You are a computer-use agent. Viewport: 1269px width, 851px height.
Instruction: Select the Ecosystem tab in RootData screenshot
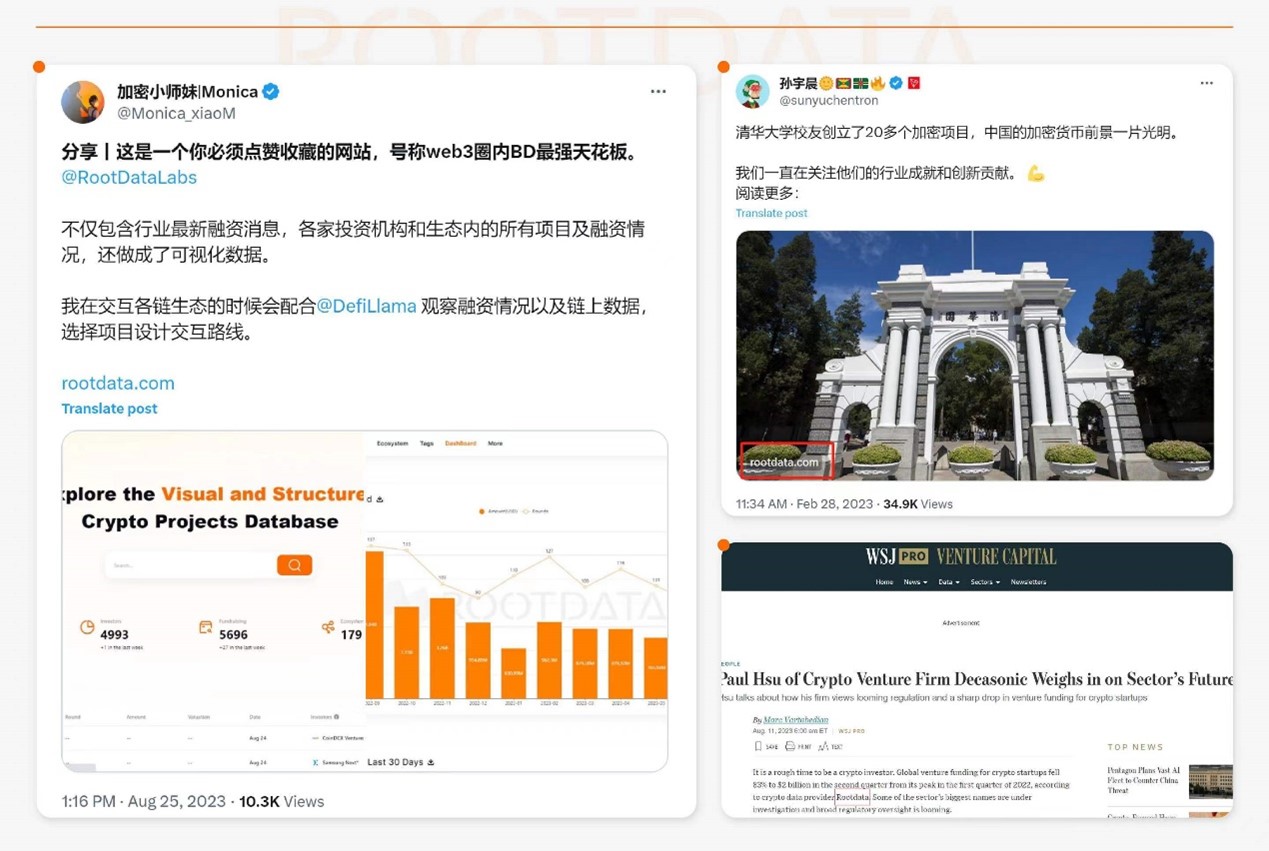(392, 443)
